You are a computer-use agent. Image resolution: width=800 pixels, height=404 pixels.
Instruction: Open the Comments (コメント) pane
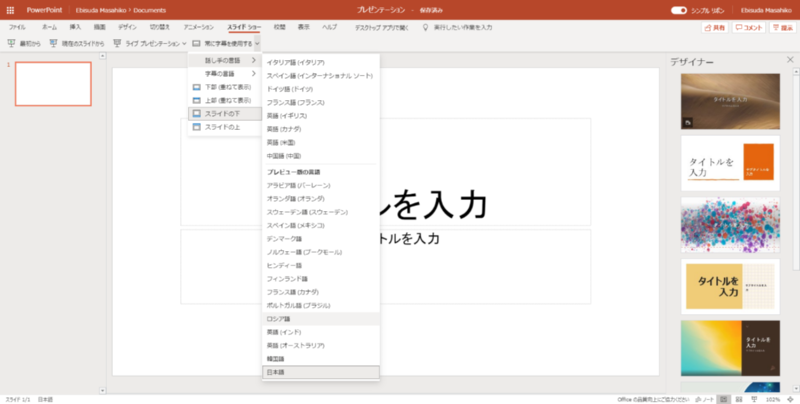pos(747,27)
